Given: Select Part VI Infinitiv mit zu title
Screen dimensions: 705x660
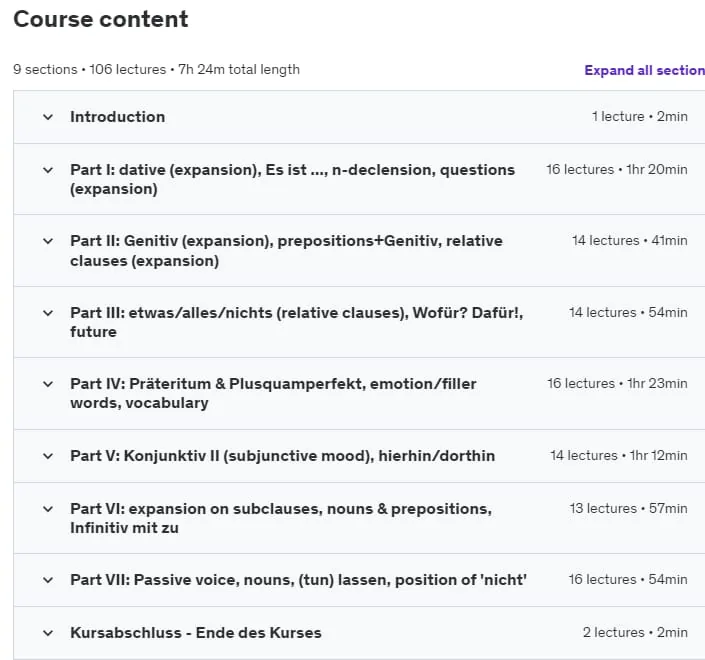Looking at the screenshot, I should 281,518.
